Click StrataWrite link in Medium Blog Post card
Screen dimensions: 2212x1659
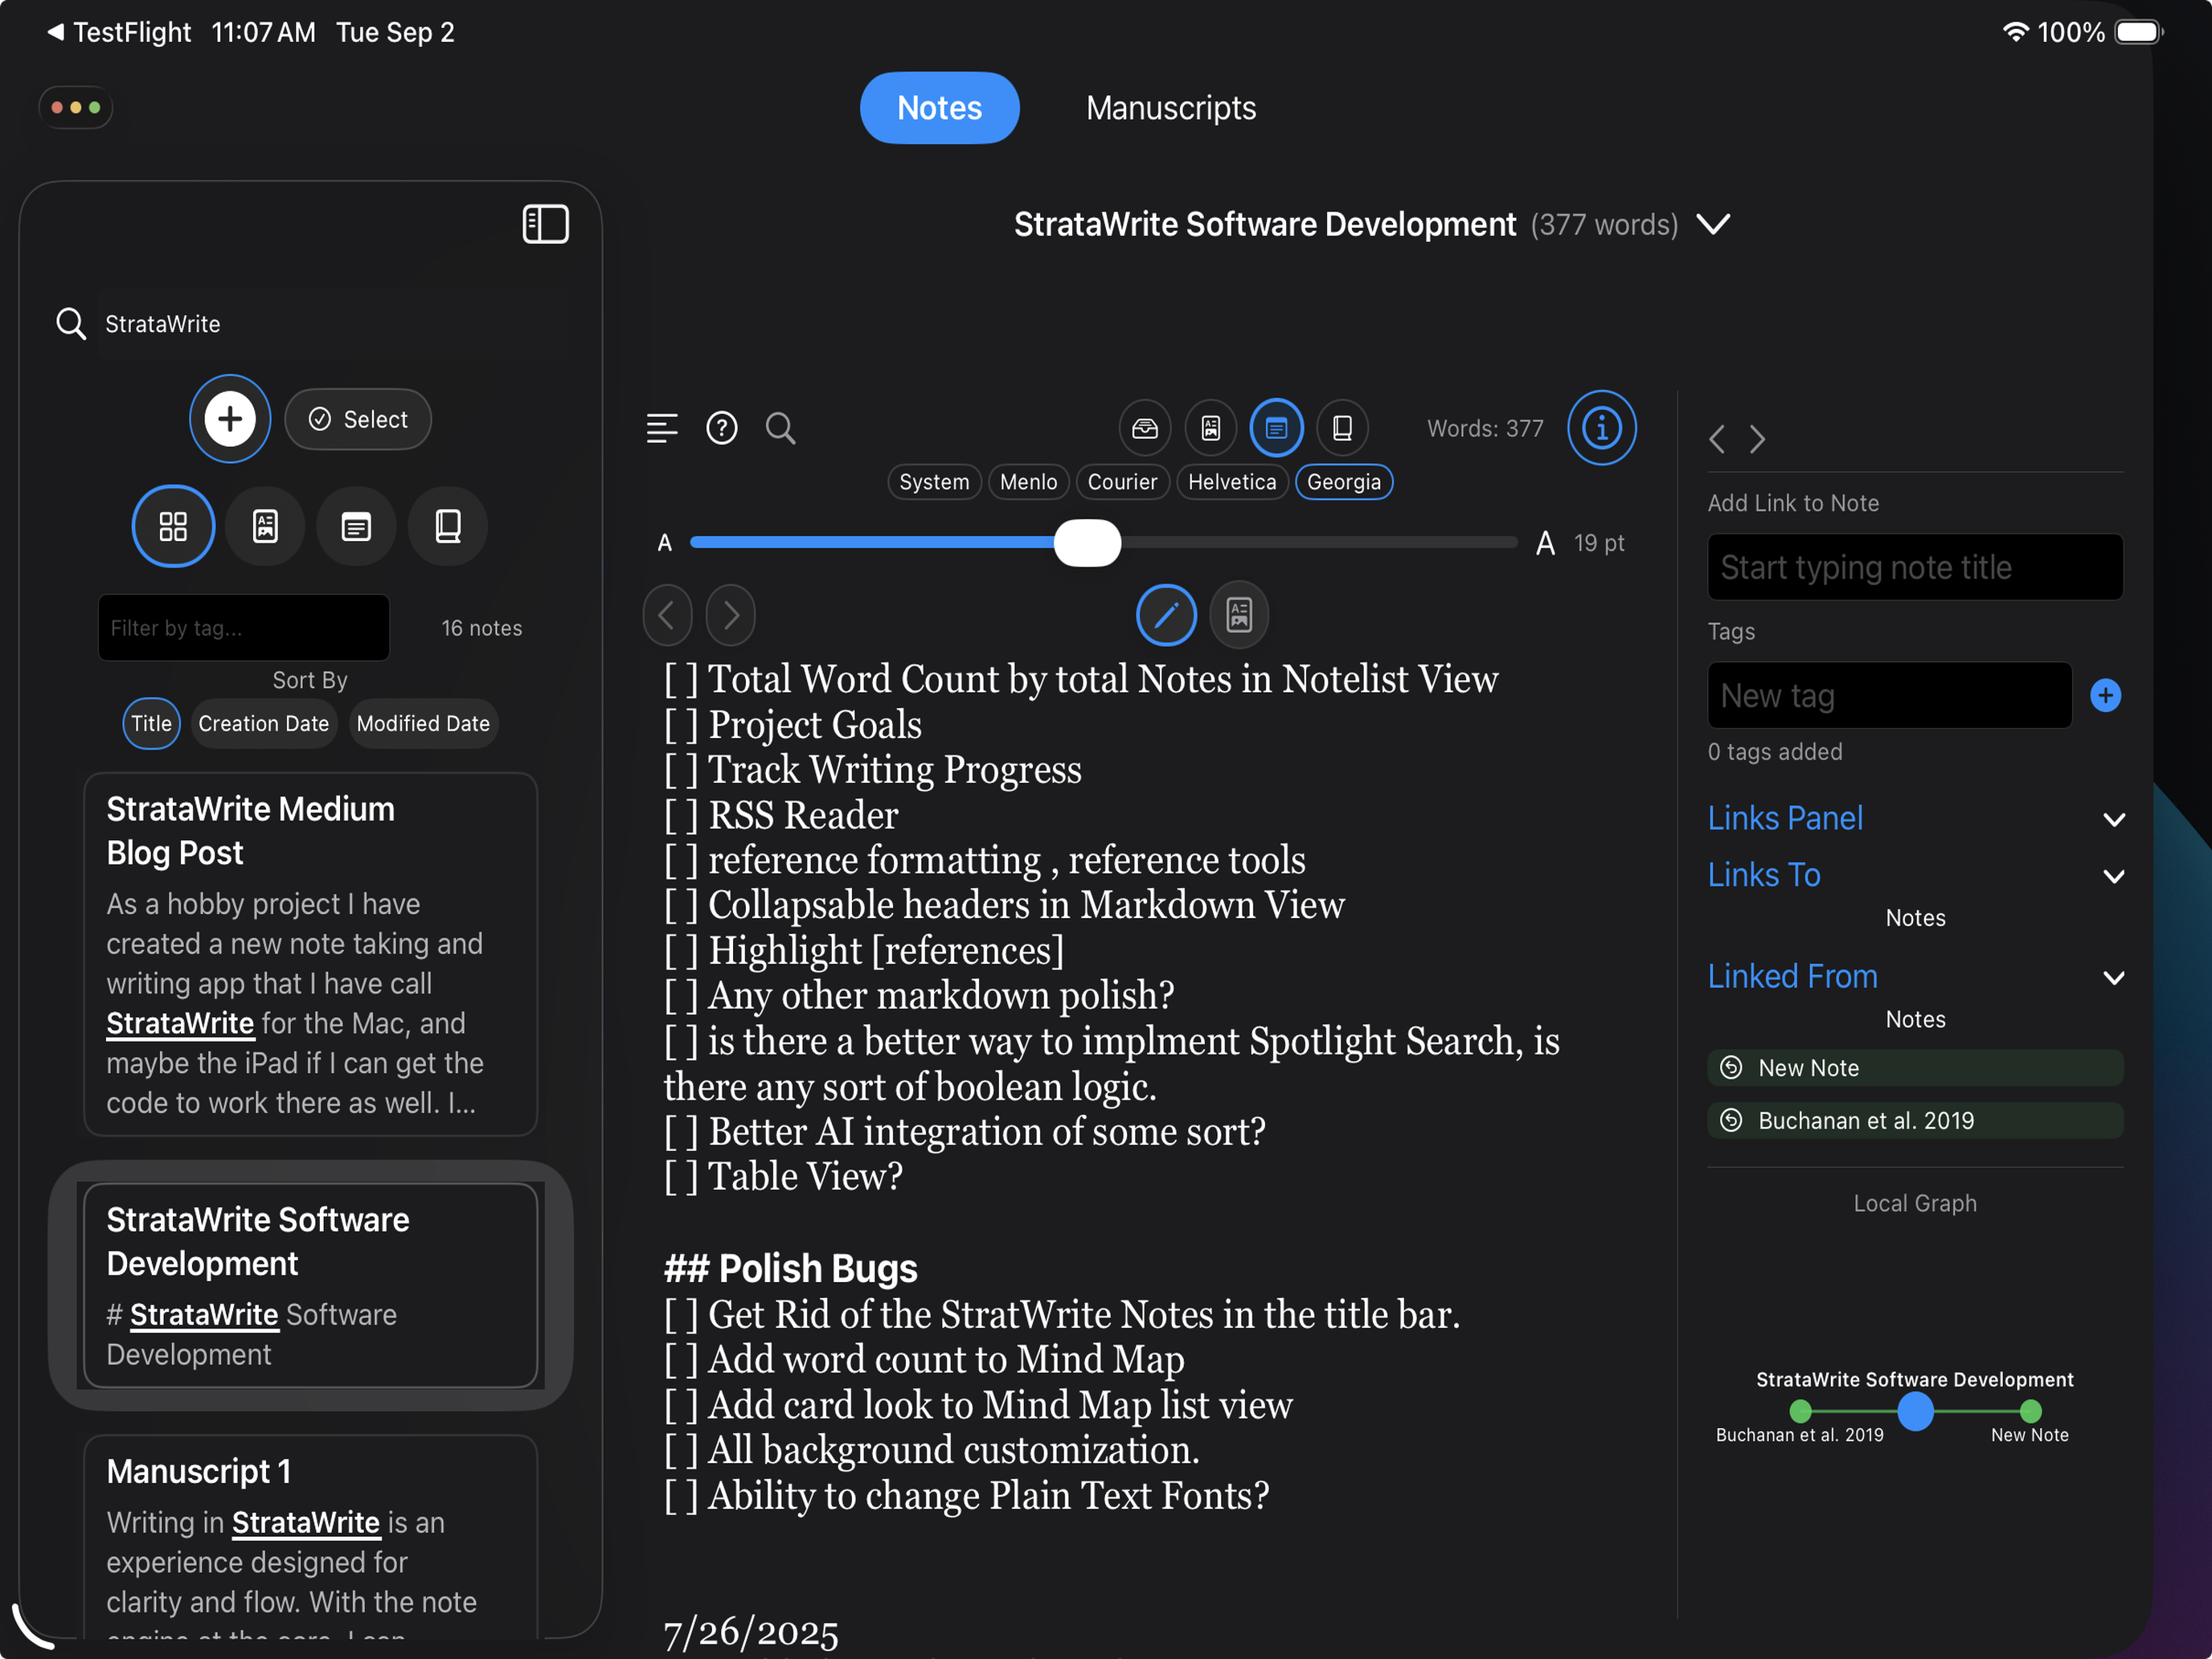180,1023
